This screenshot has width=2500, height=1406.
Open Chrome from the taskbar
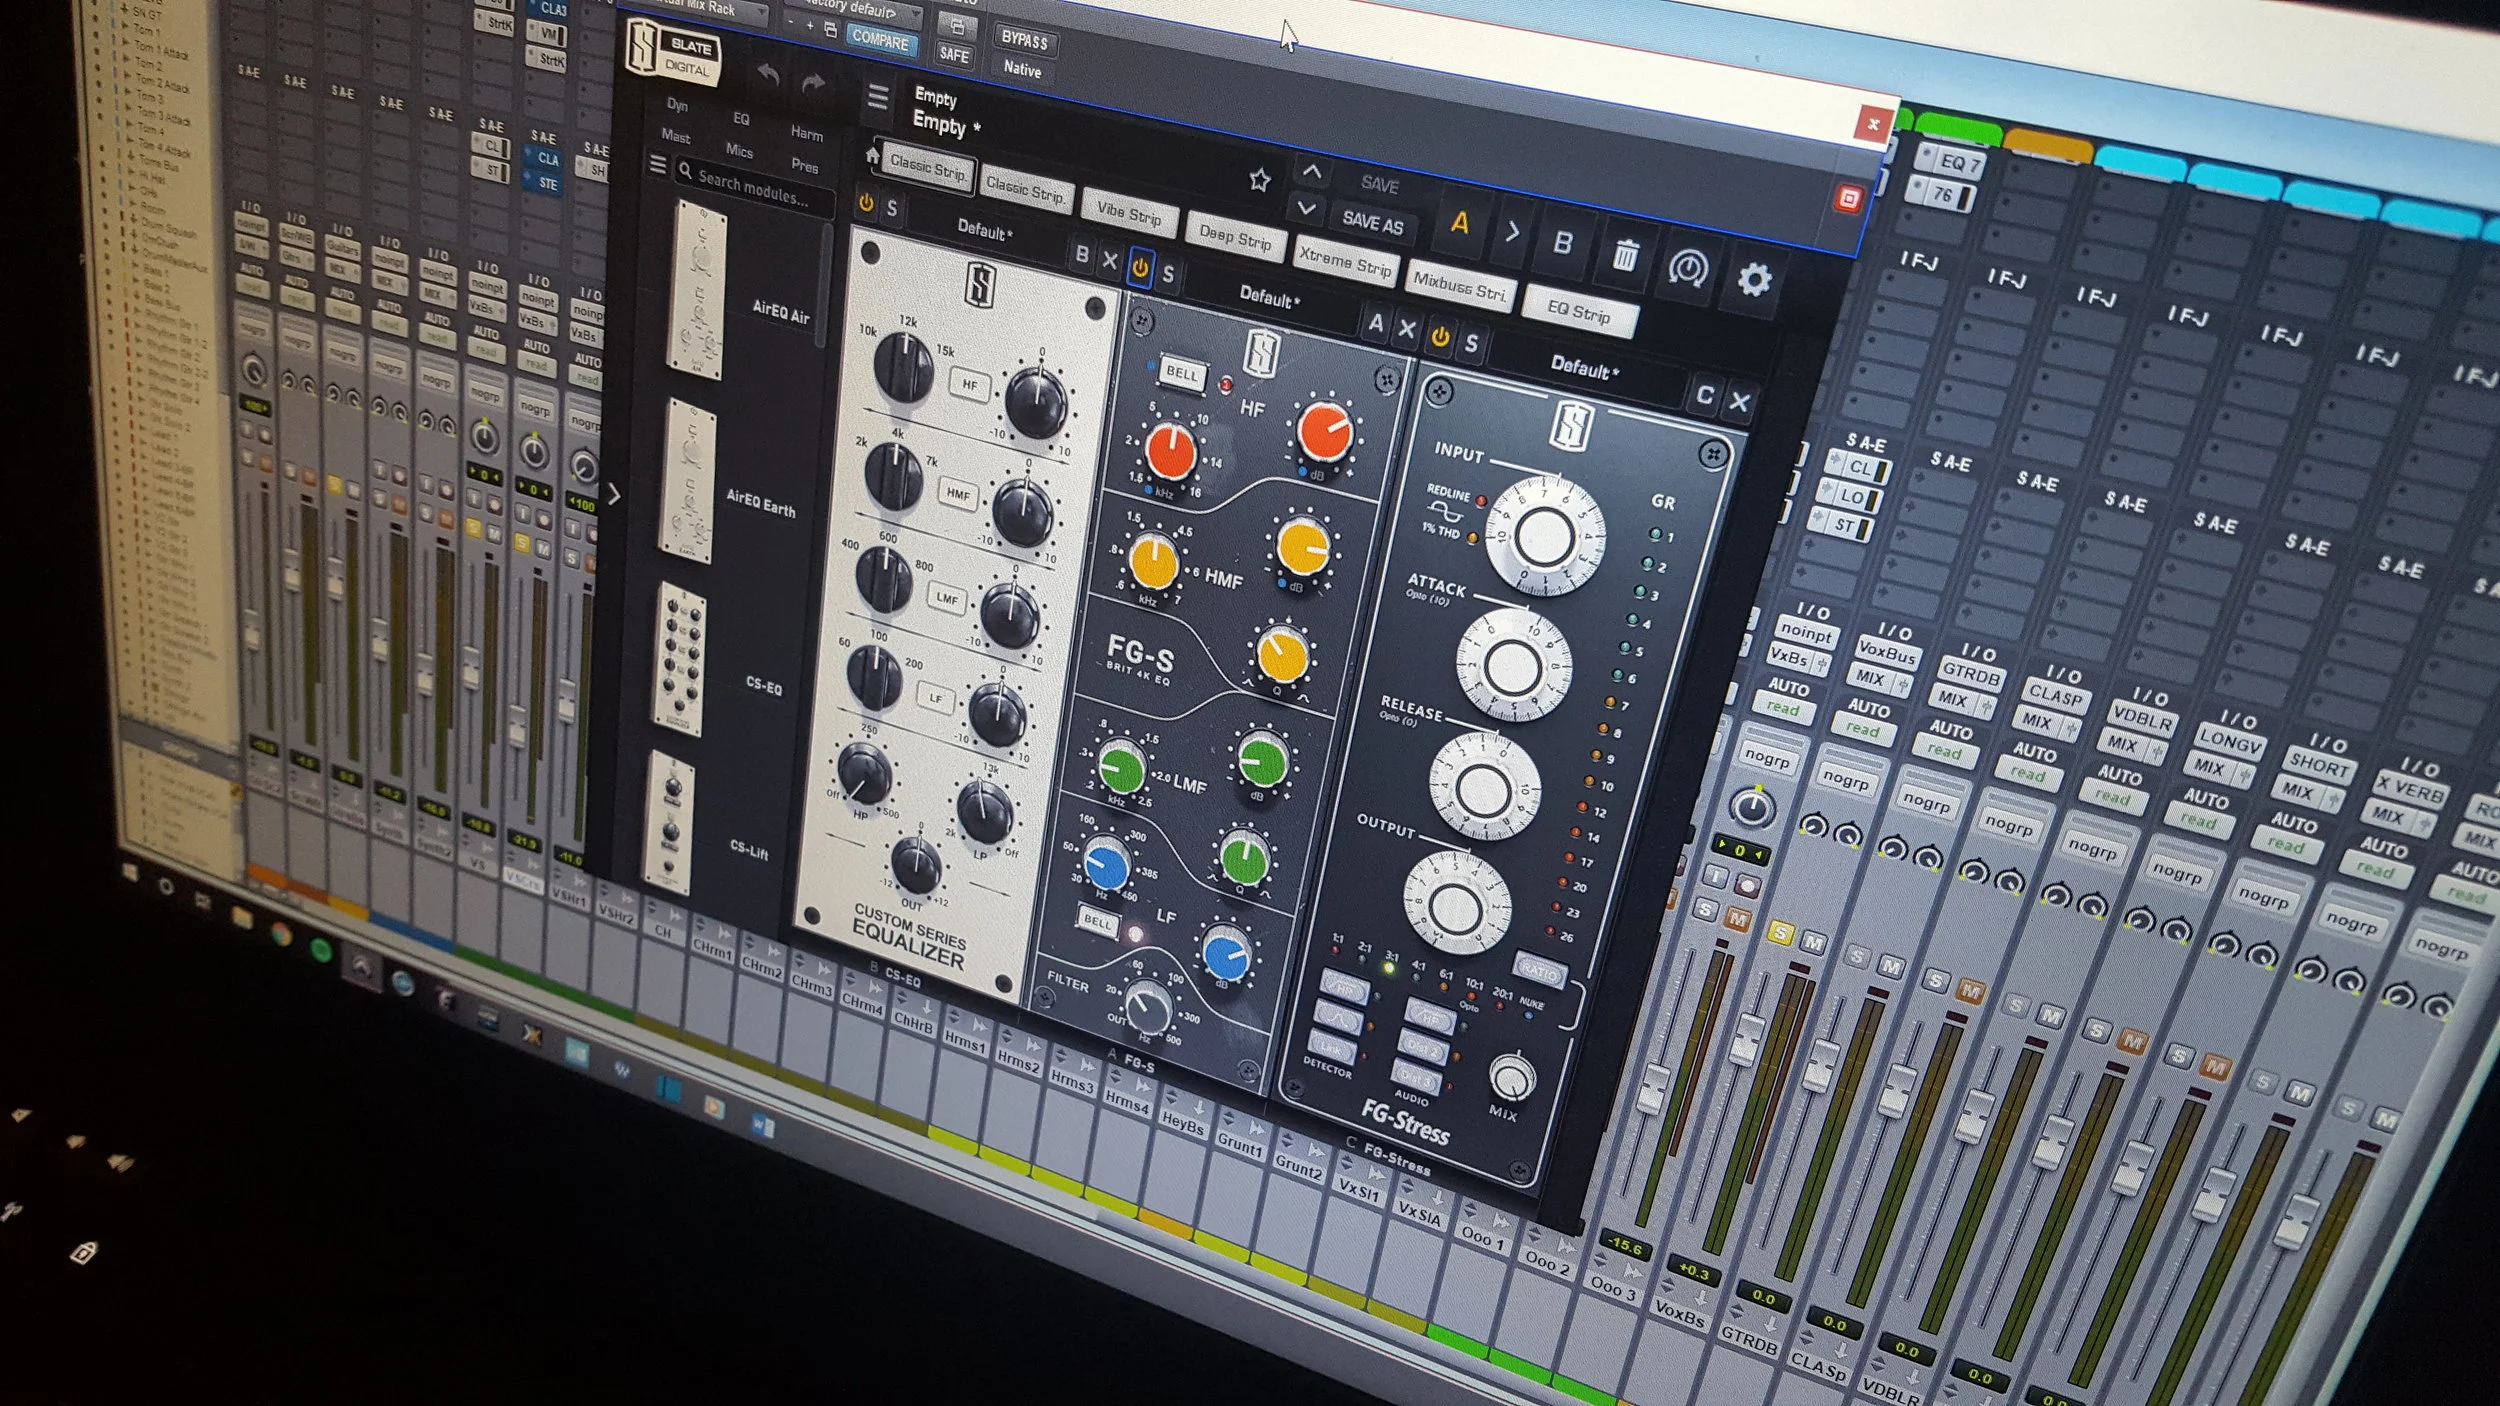point(282,934)
